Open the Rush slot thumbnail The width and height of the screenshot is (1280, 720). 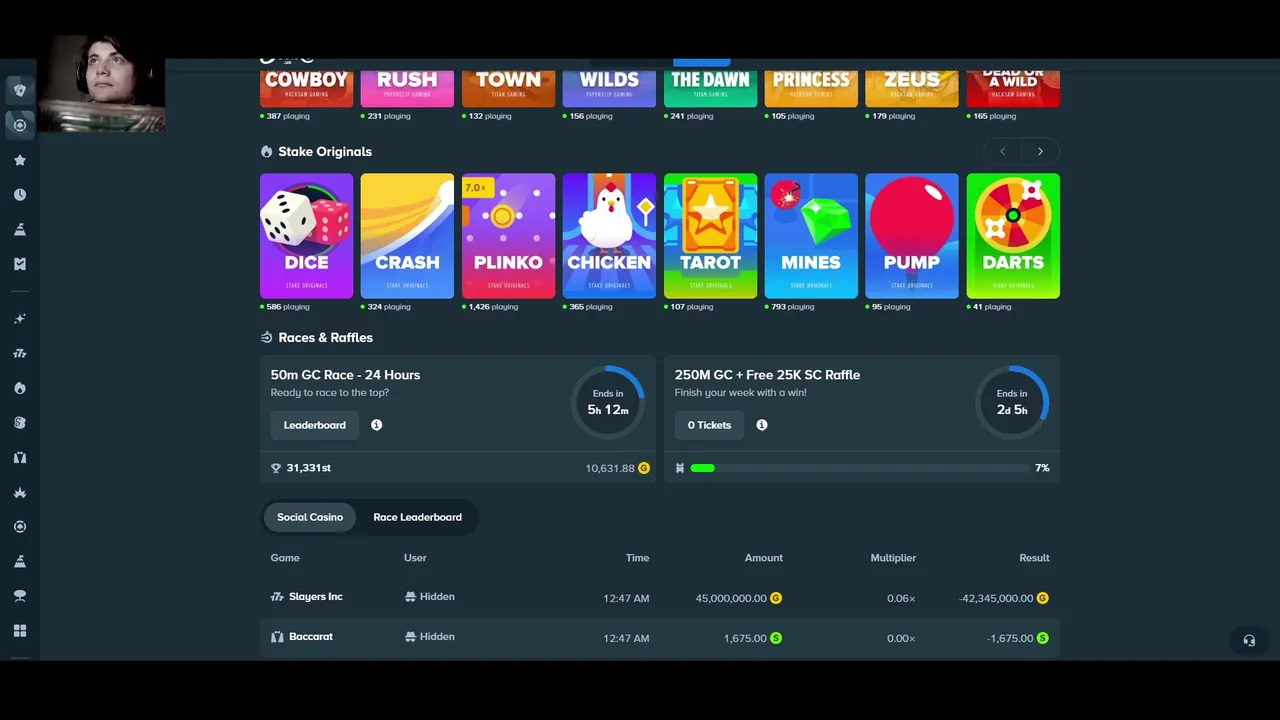point(407,88)
